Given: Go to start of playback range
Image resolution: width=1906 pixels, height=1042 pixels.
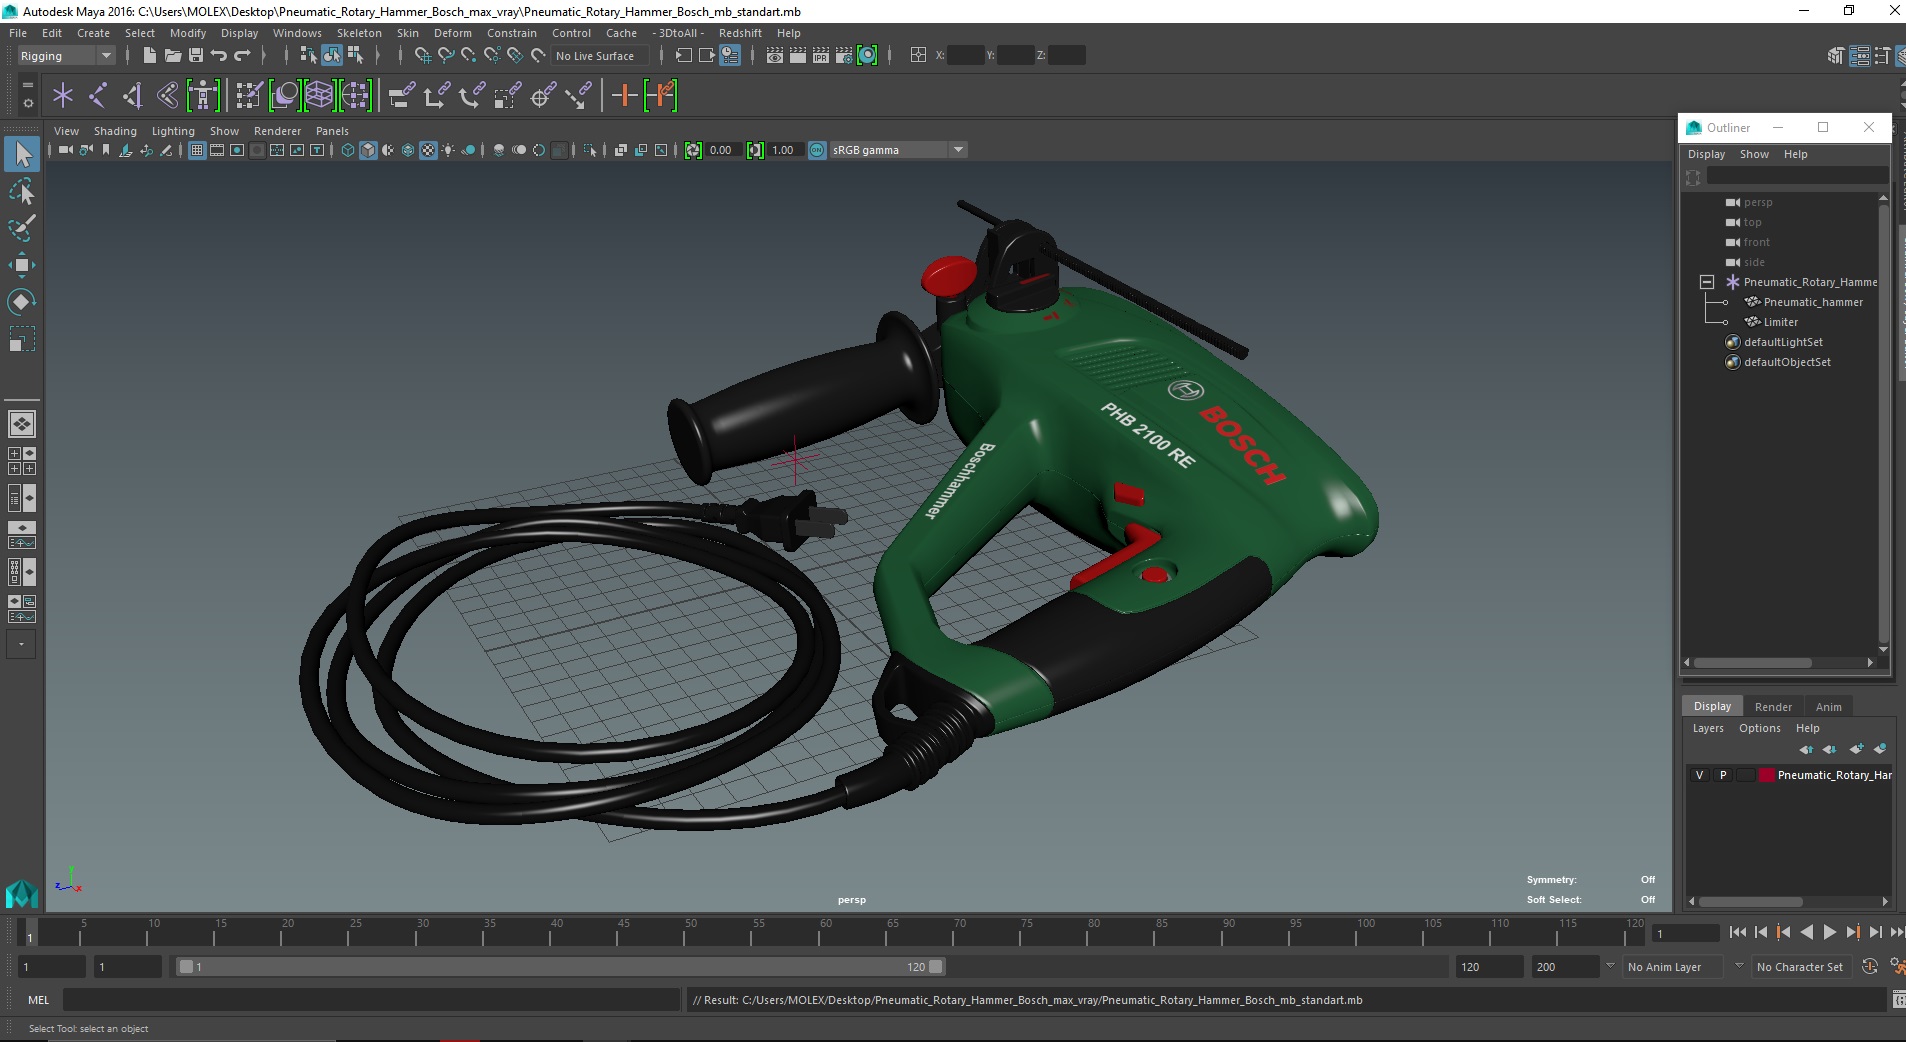Looking at the screenshot, I should click(1738, 932).
